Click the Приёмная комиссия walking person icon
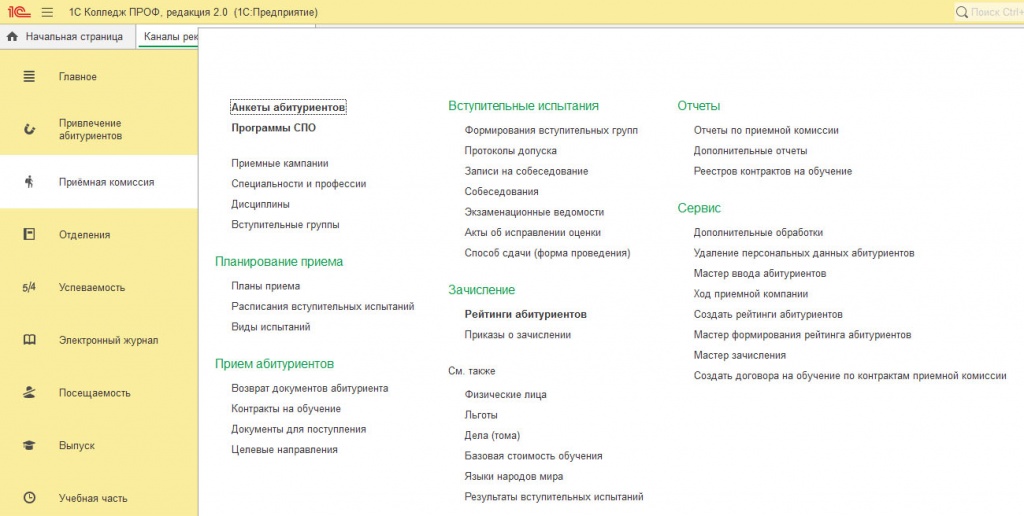This screenshot has height=516, width=1024. 29,182
